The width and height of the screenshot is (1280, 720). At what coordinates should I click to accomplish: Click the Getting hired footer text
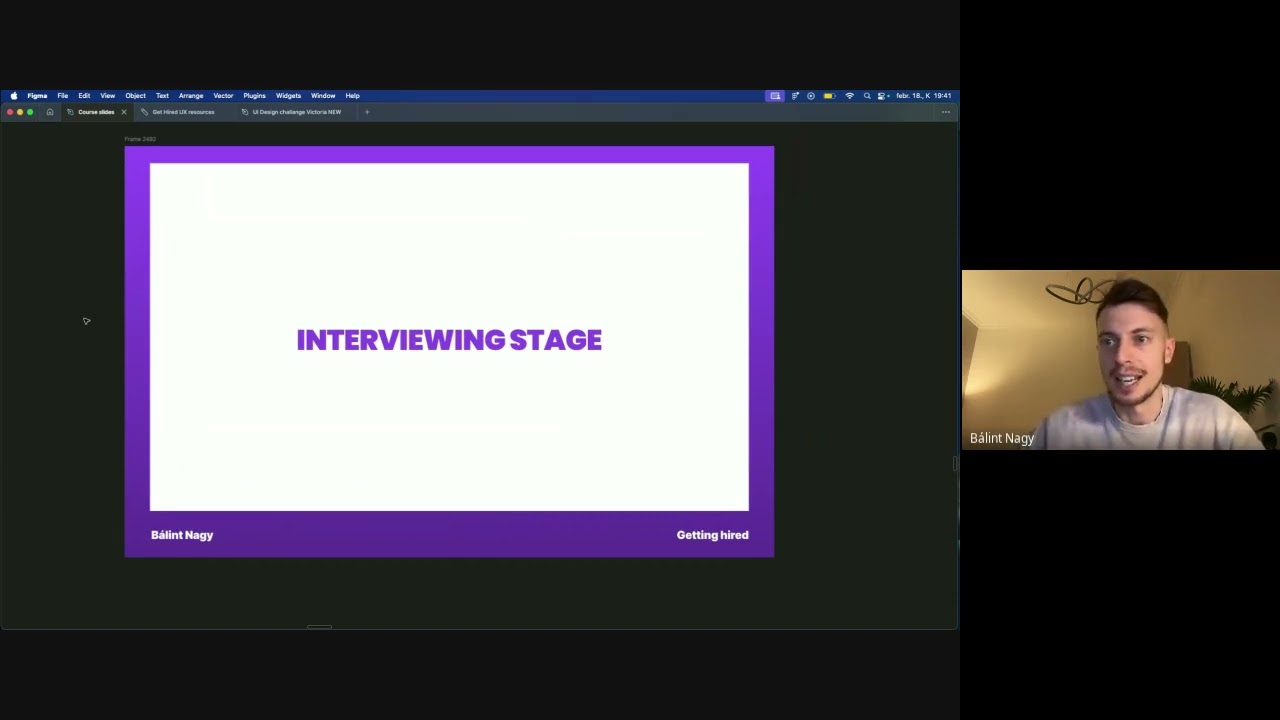[712, 535]
